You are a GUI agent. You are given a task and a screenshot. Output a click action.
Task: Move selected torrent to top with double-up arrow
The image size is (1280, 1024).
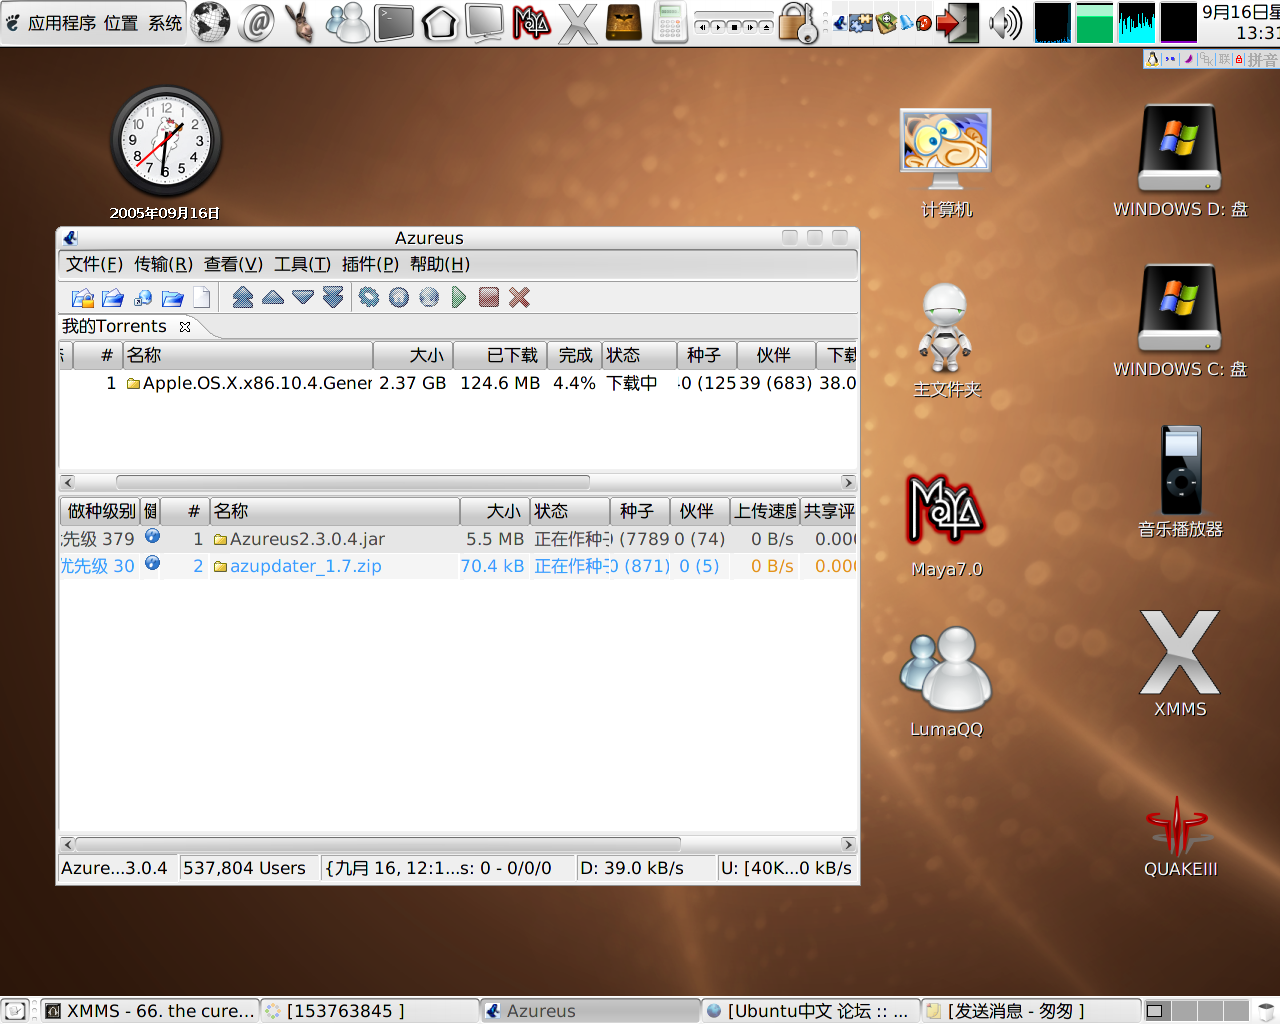243,297
